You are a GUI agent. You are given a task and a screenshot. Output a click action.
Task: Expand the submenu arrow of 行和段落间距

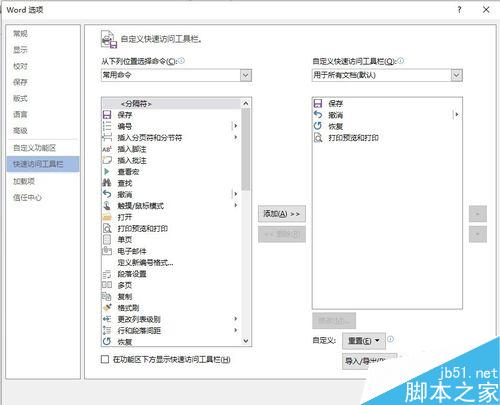[x=235, y=330]
